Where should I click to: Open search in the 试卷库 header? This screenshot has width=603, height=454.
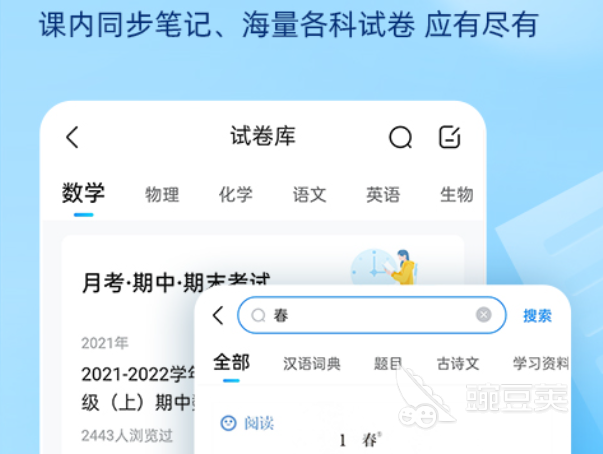click(400, 137)
